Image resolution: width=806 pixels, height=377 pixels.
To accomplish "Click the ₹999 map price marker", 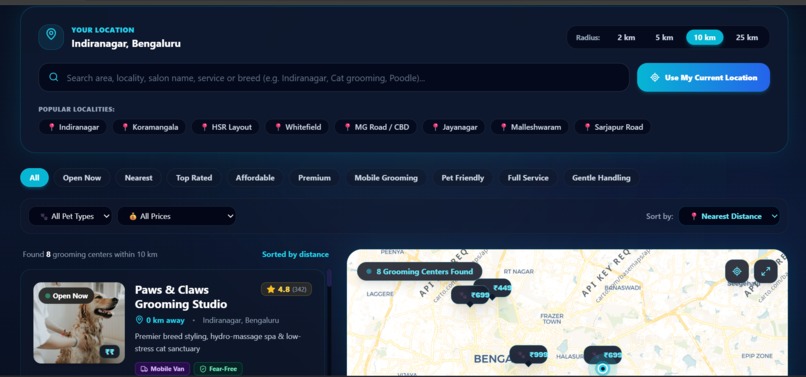I will tap(528, 355).
